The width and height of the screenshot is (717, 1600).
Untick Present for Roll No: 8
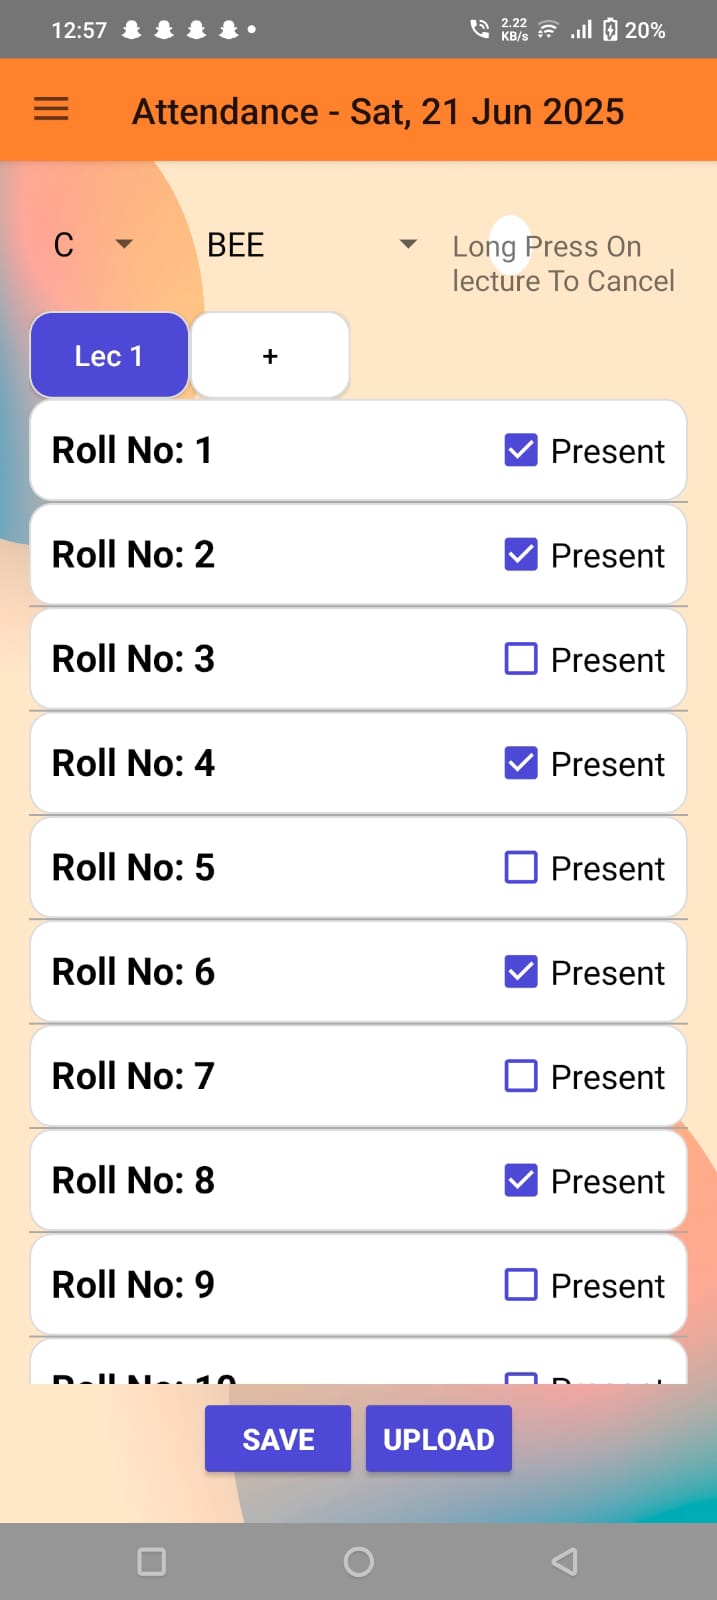pos(521,1180)
